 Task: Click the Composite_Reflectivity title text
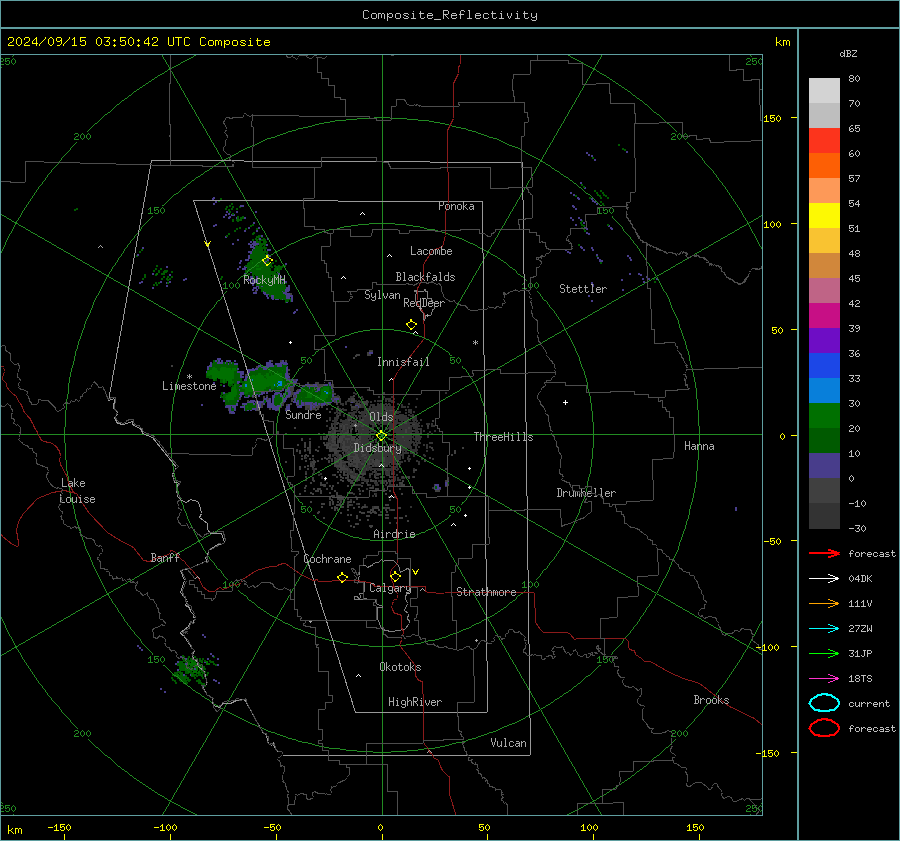coord(450,15)
